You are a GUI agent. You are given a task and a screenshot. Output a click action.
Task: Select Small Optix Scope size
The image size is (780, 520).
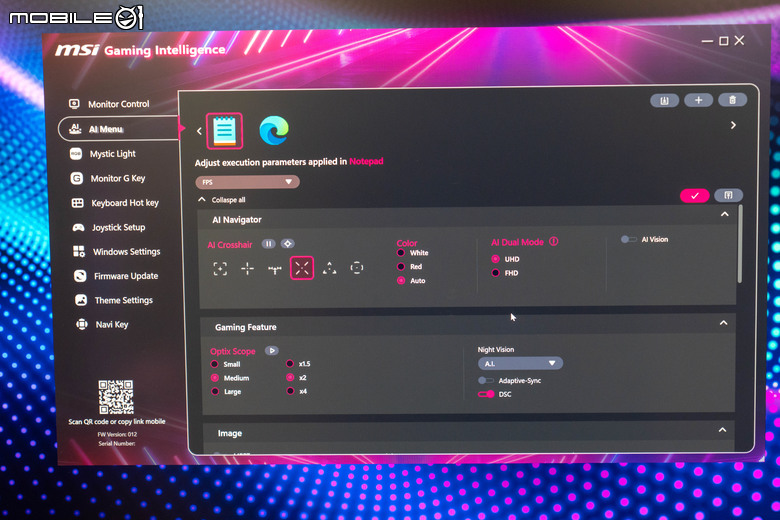214,364
